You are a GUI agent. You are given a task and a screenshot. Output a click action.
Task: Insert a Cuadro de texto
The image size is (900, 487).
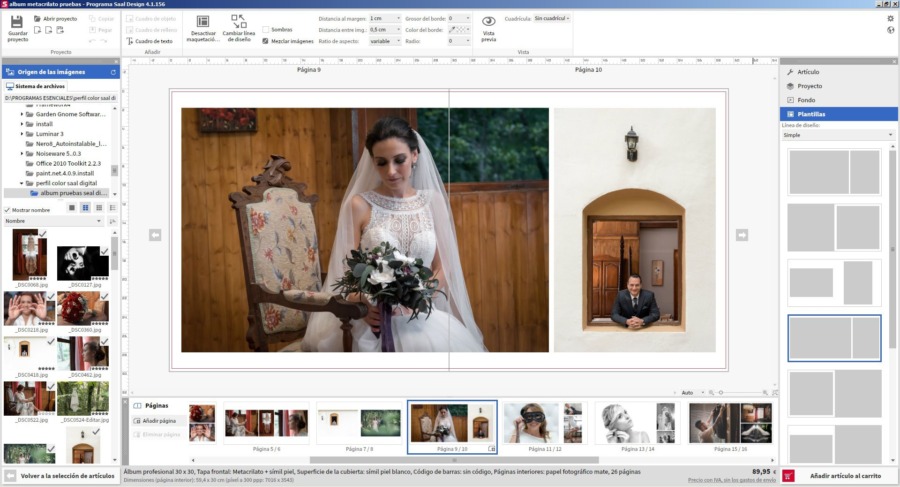[x=149, y=41]
